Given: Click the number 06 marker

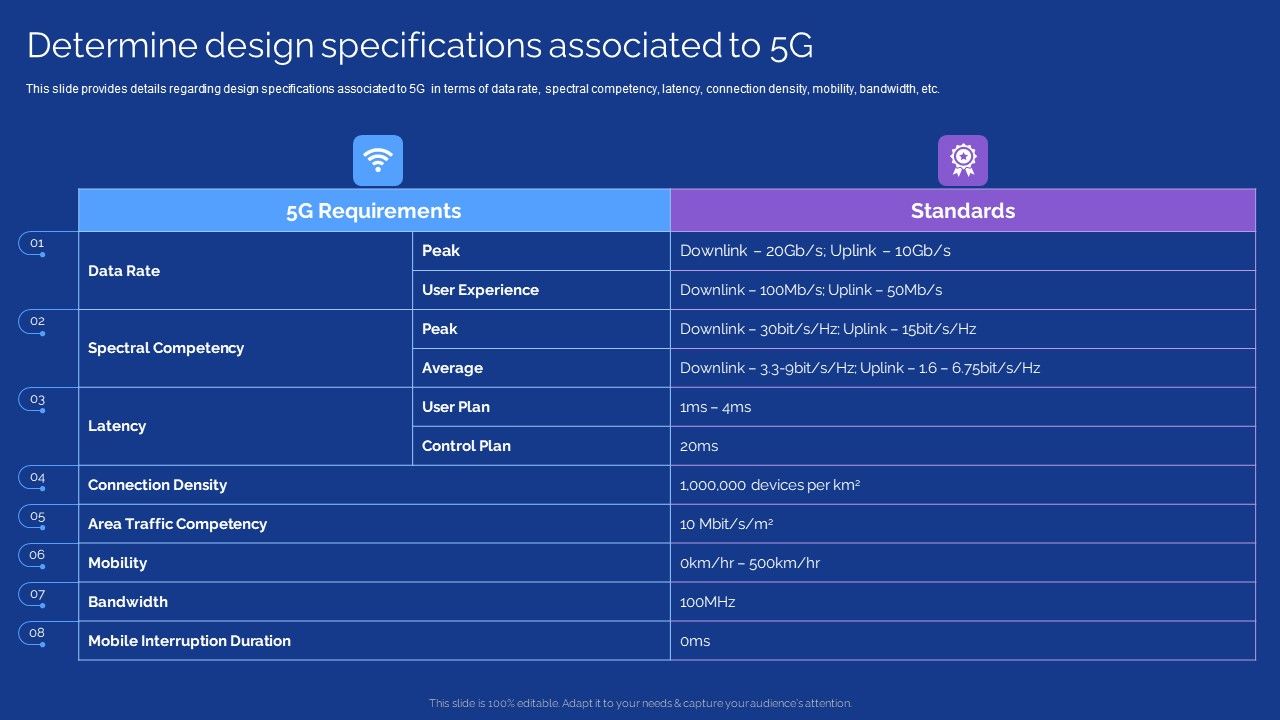Looking at the screenshot, I should pos(37,555).
